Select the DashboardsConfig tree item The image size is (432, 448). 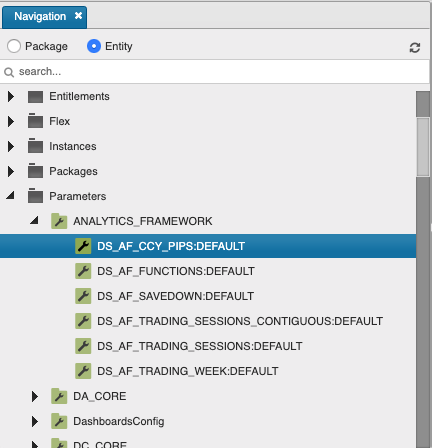click(119, 421)
